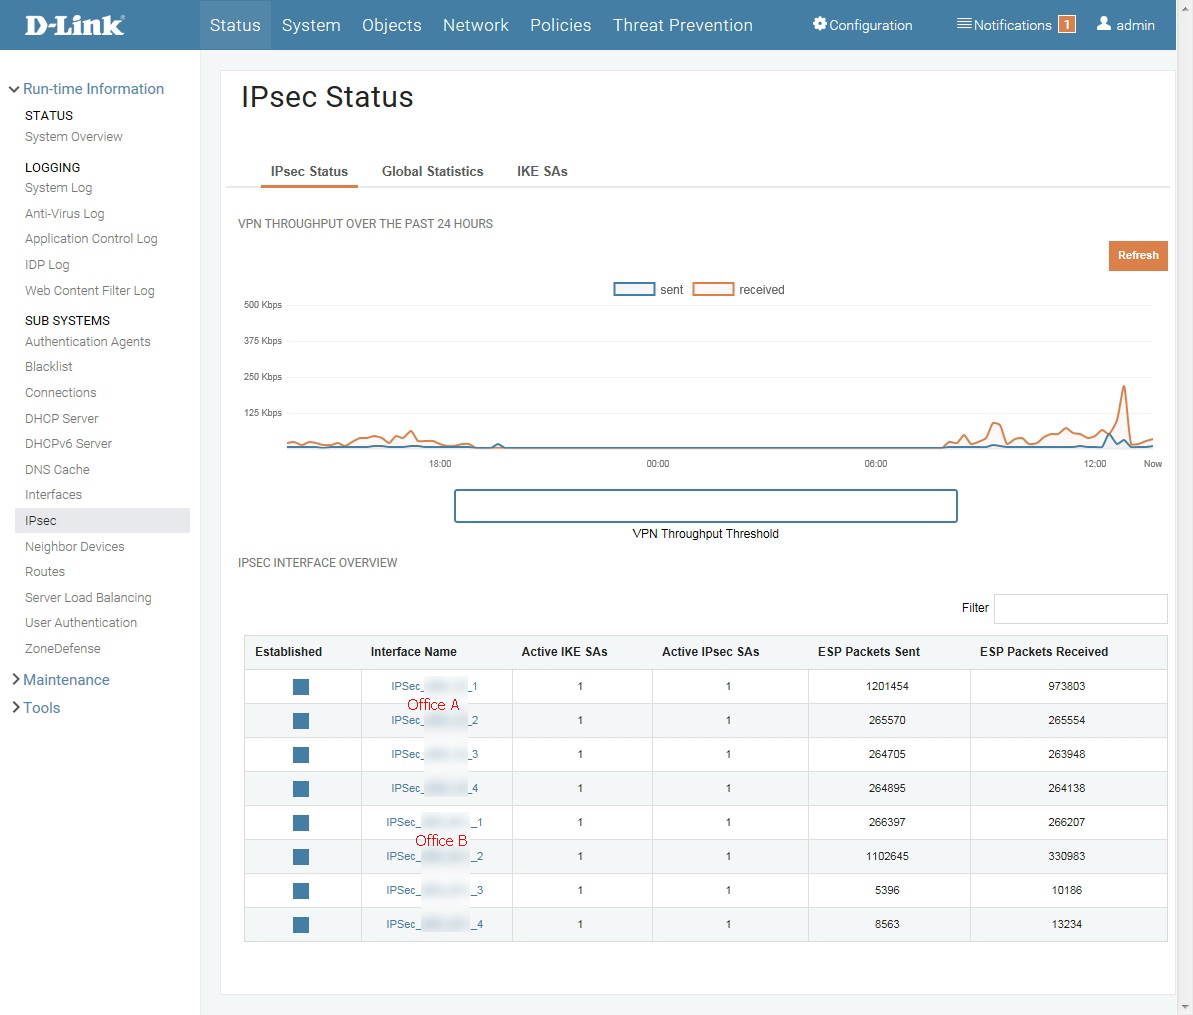Click the D-Link logo
This screenshot has width=1193, height=1015.
(x=75, y=25)
